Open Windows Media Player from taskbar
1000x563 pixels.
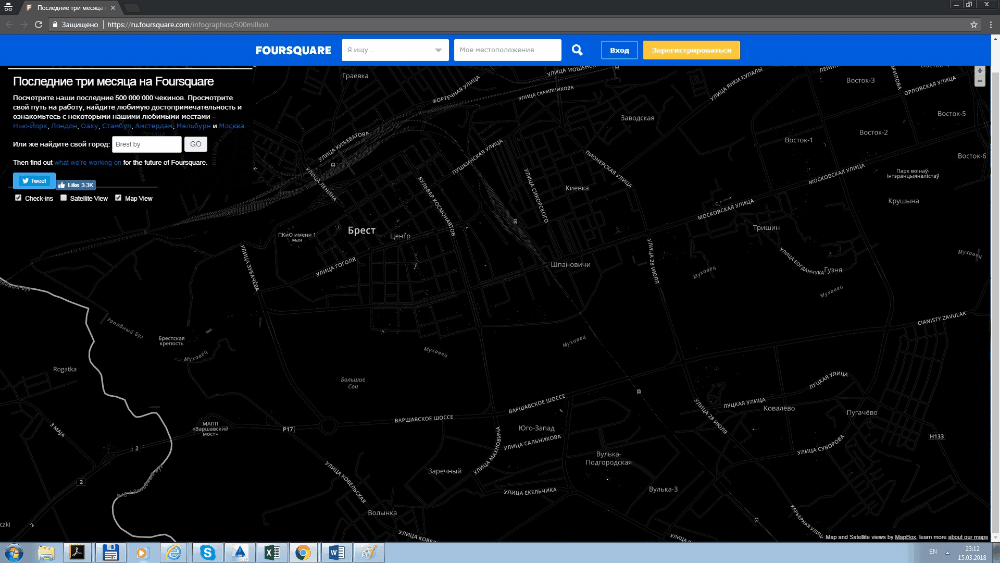[142, 552]
